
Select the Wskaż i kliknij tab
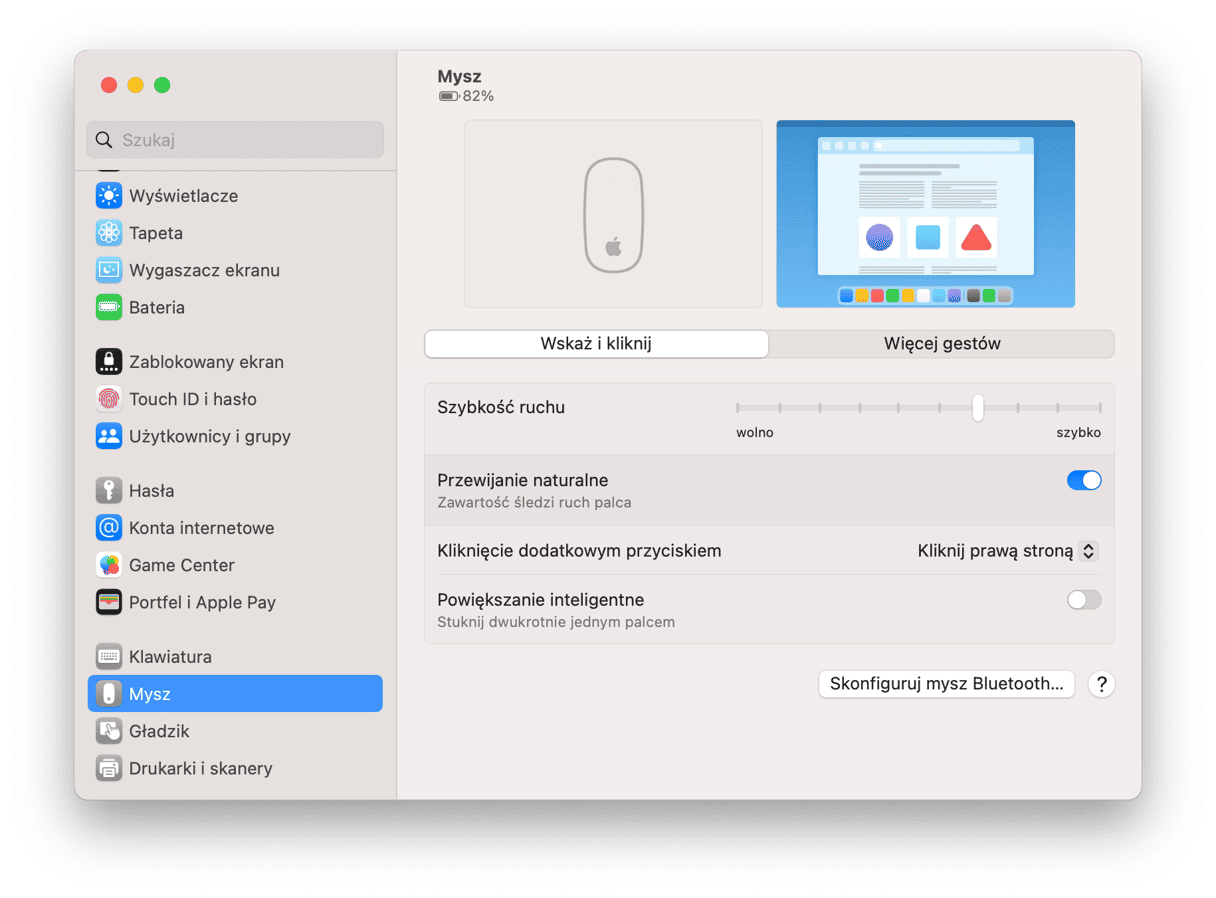pos(596,344)
